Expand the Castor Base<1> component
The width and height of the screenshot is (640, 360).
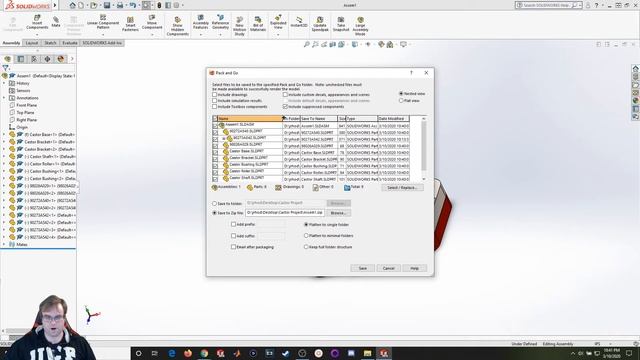[4, 134]
